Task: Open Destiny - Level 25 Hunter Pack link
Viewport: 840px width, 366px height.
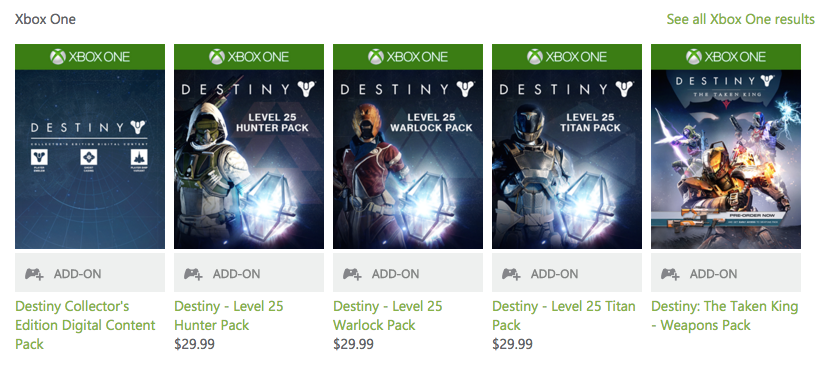Action: point(229,316)
